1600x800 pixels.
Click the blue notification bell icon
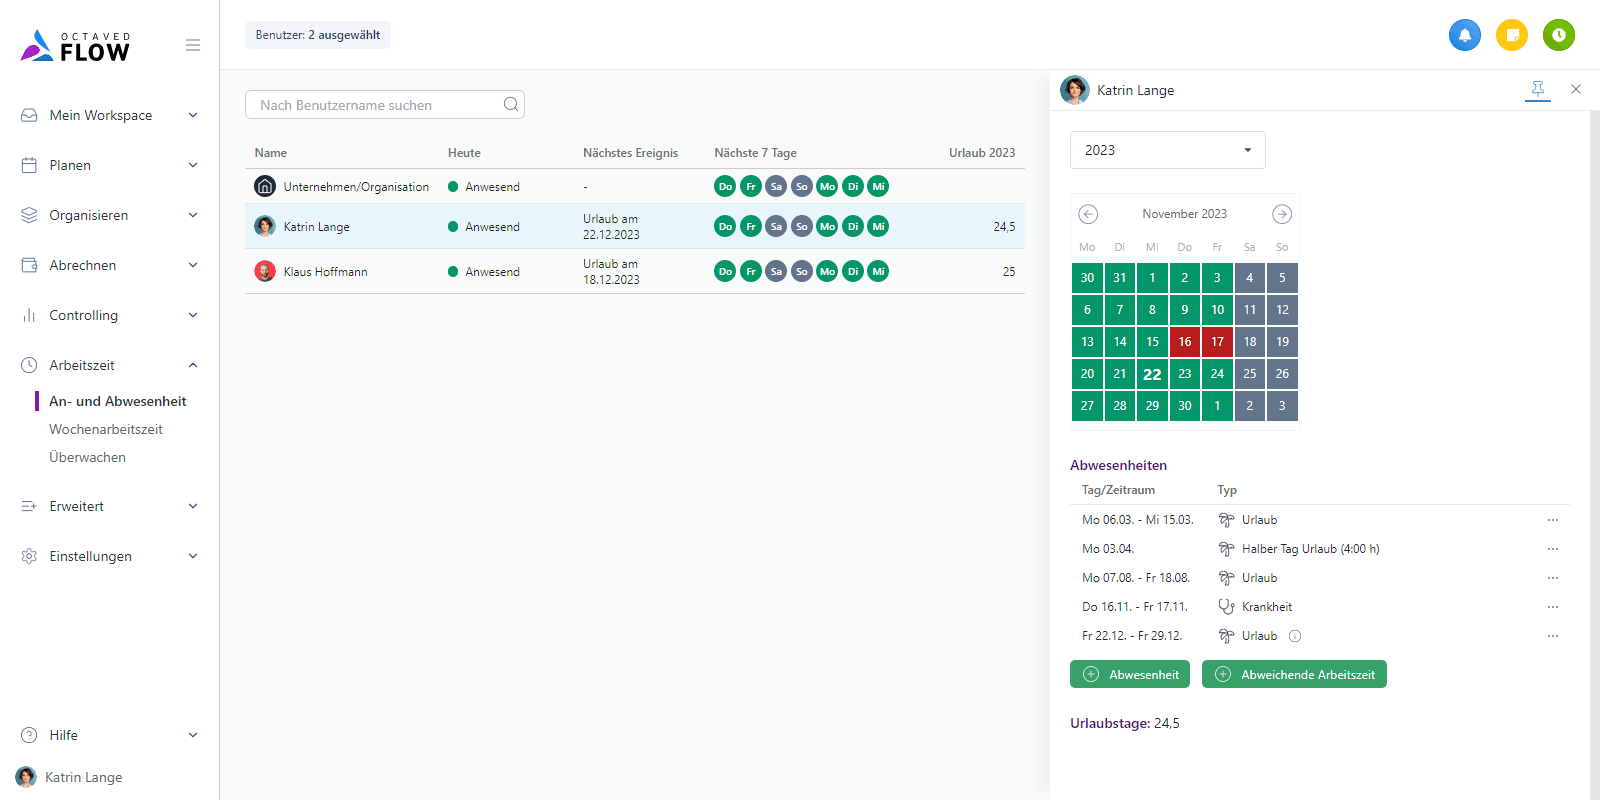[x=1464, y=35]
